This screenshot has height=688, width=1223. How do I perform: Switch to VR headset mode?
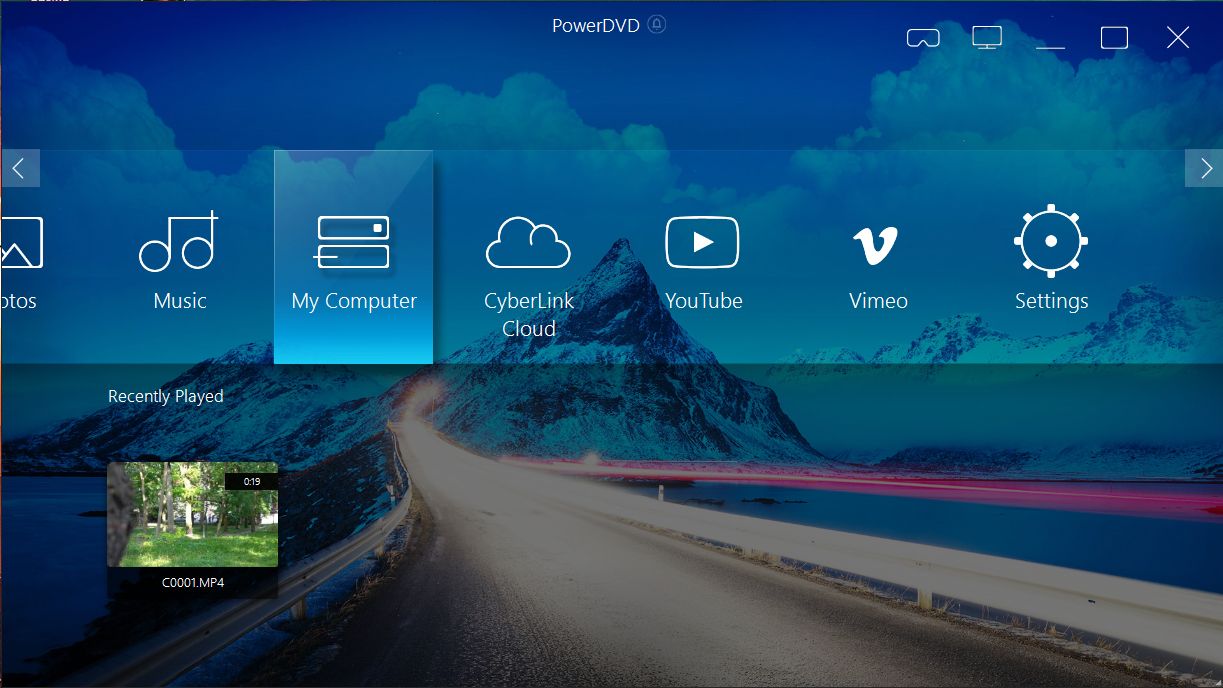coord(923,38)
